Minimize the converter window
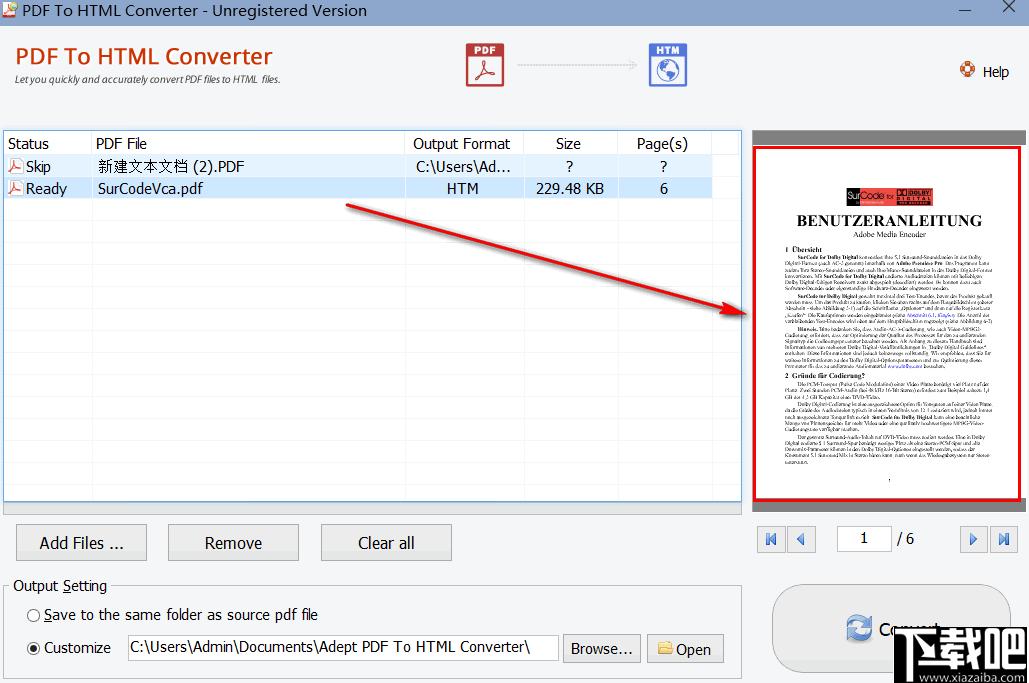The image size is (1029, 683). pos(965,9)
